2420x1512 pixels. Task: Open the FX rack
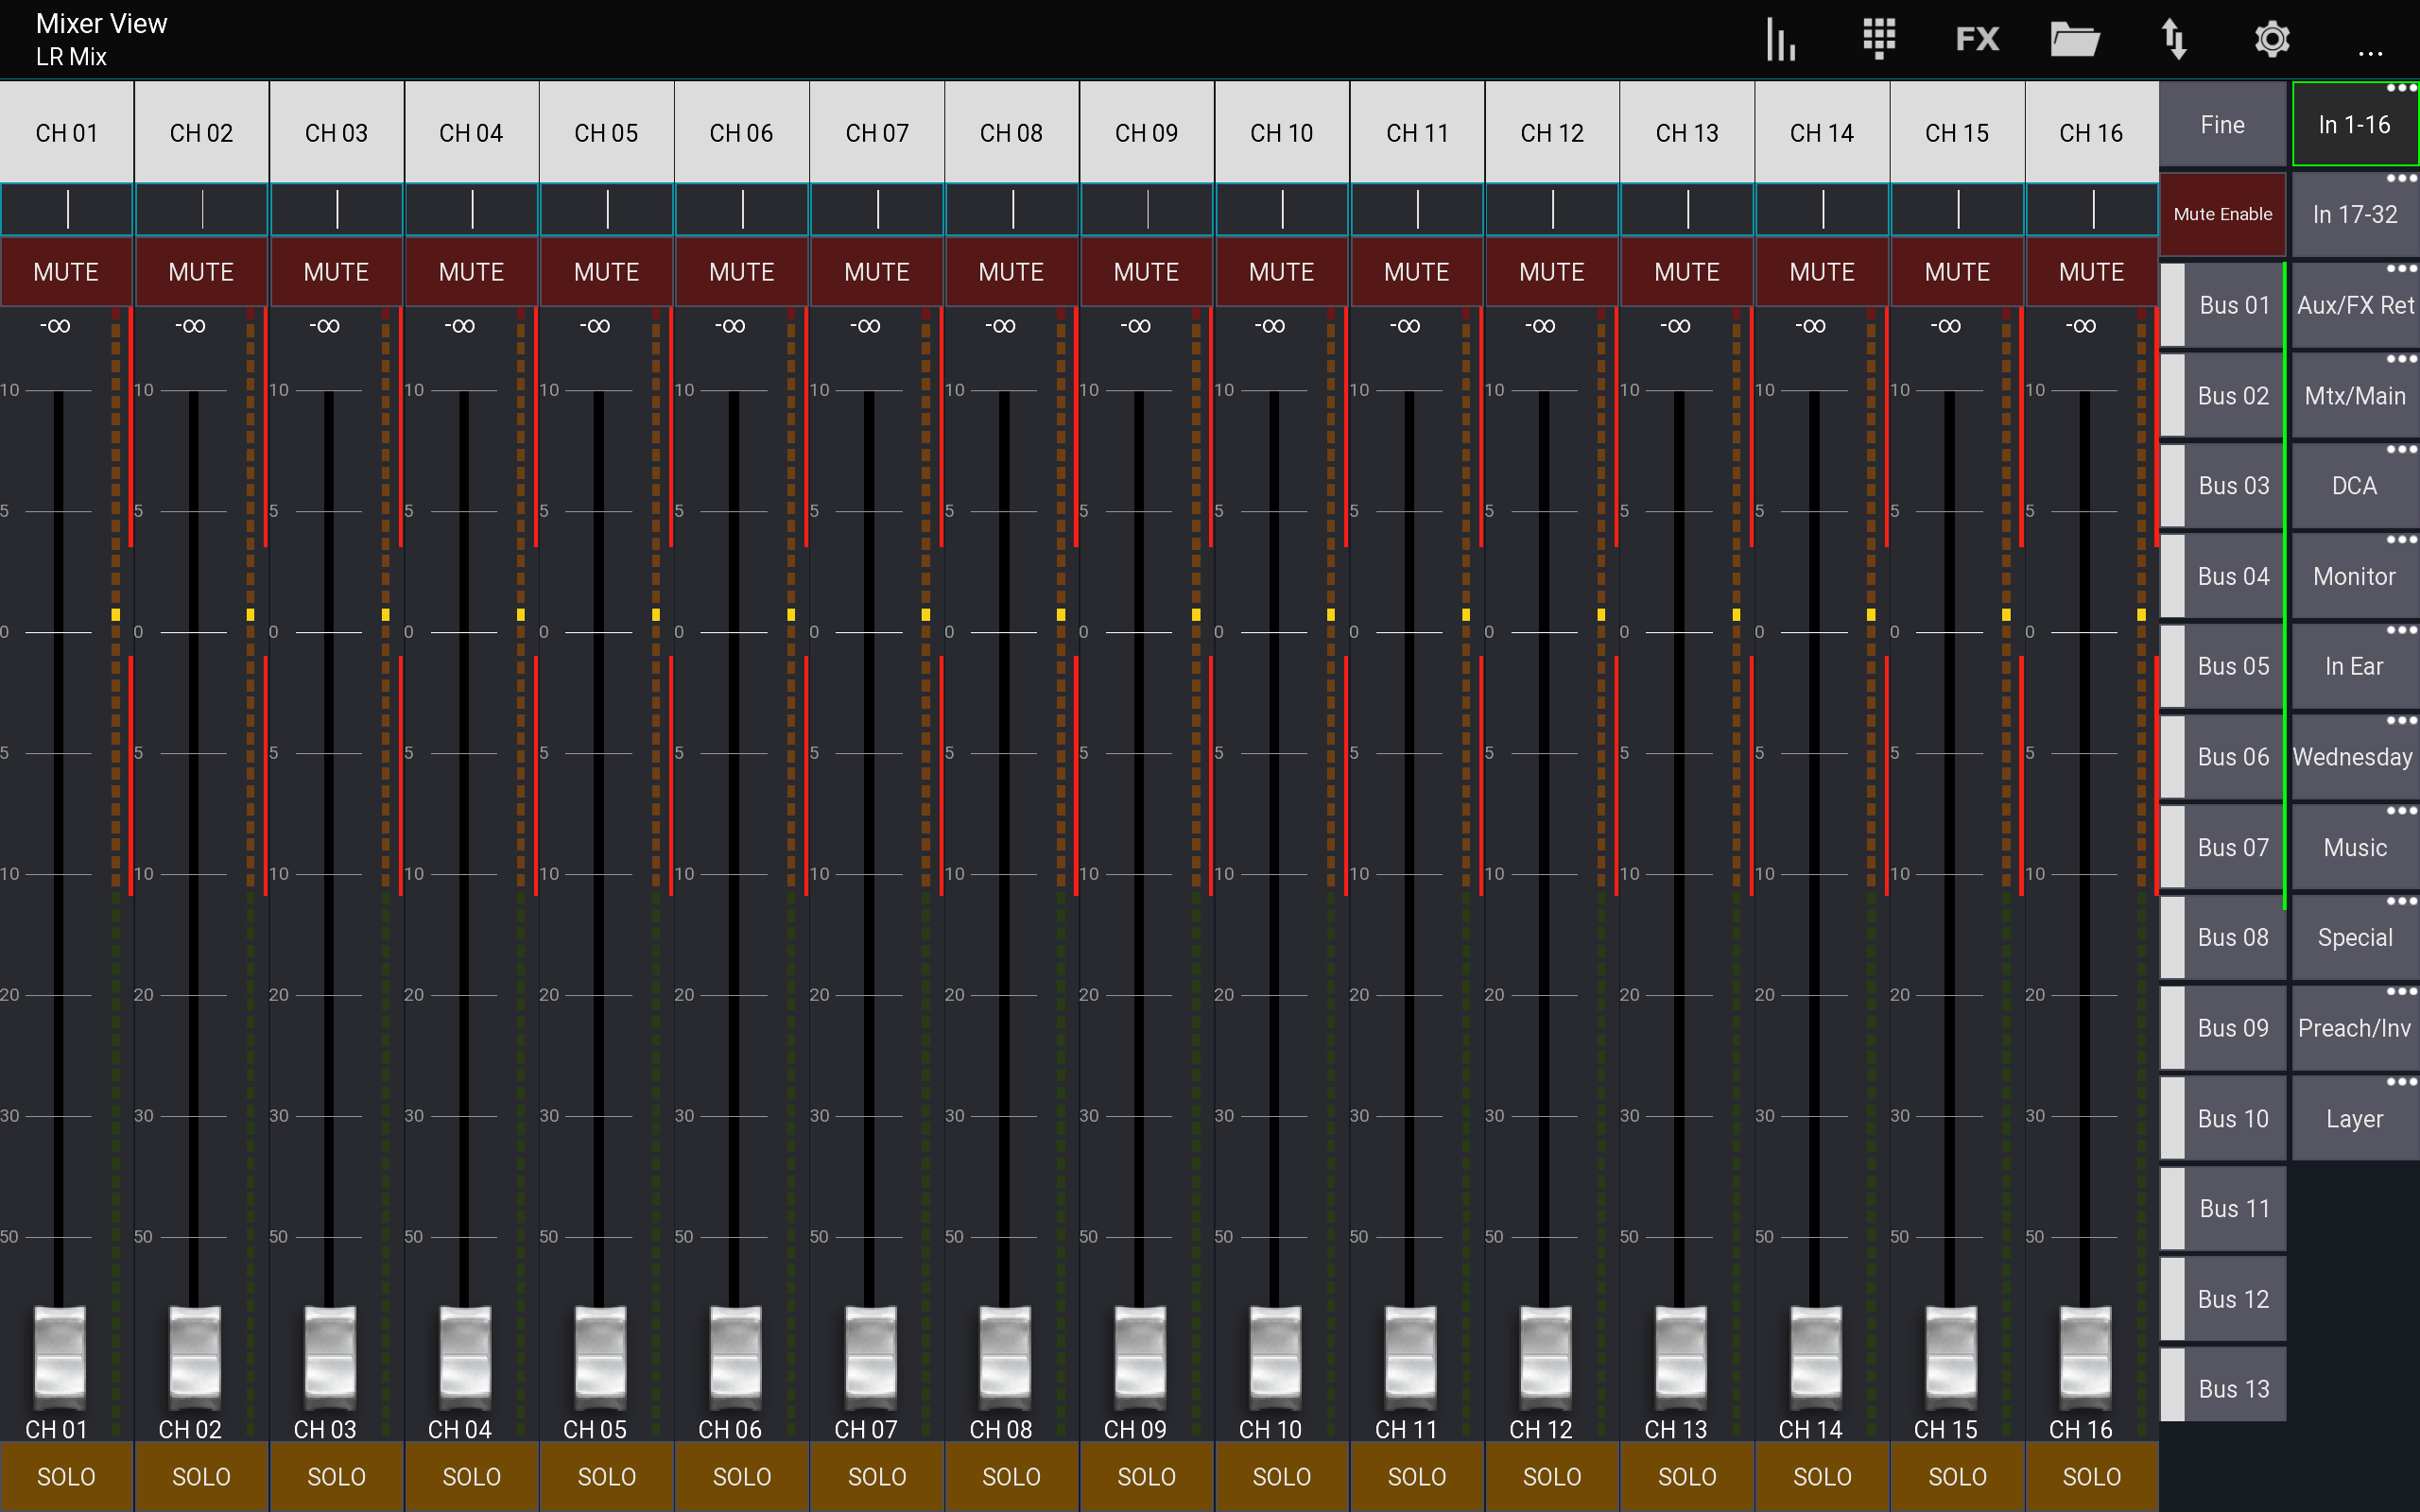pos(1977,39)
